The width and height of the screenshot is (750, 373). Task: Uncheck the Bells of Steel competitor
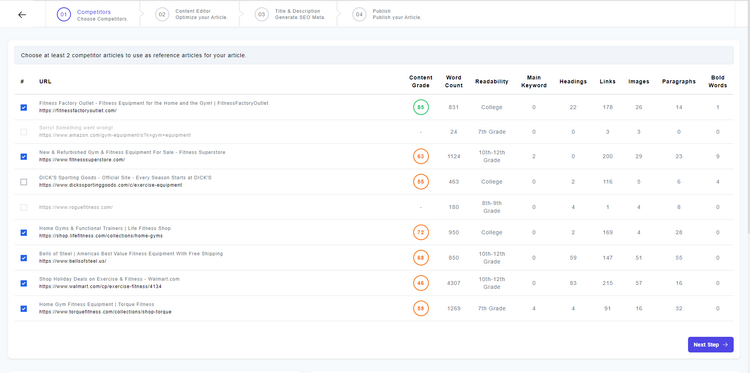23,258
